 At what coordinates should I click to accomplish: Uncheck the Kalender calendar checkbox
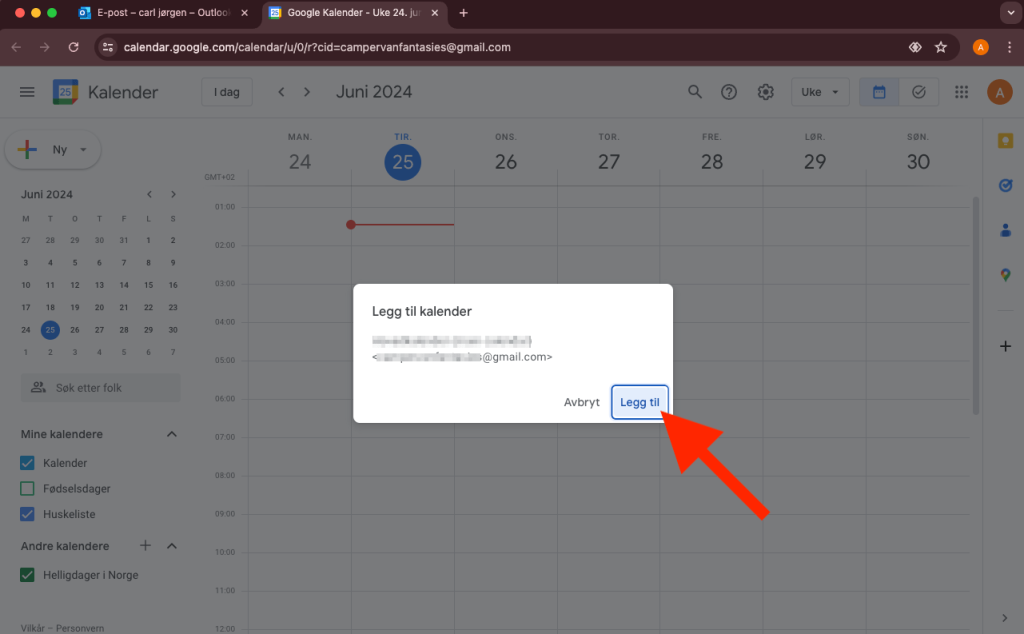[28, 463]
